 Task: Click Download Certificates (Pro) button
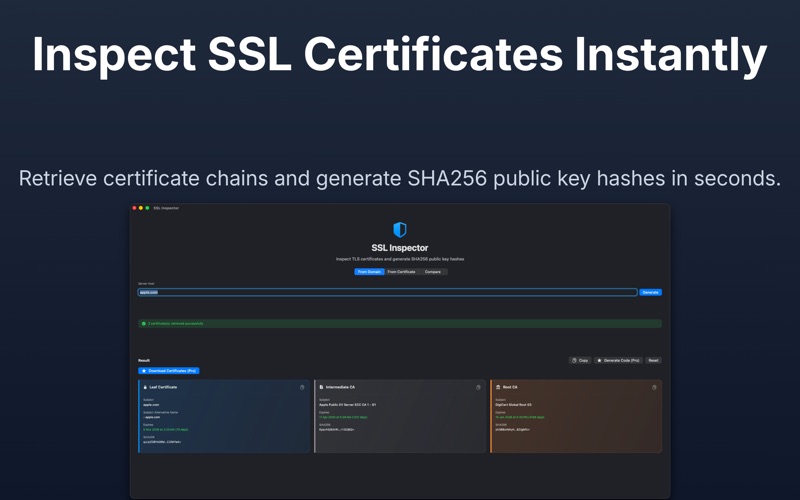point(168,371)
